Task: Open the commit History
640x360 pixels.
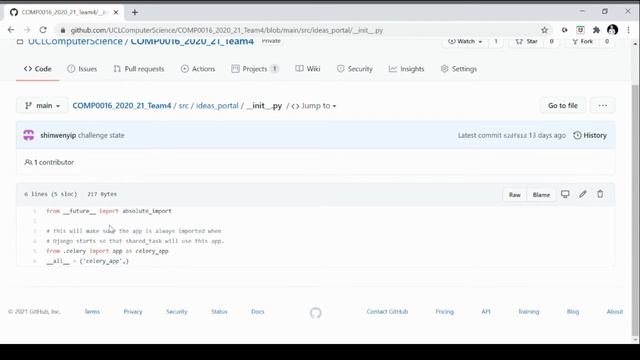Action: pos(590,135)
